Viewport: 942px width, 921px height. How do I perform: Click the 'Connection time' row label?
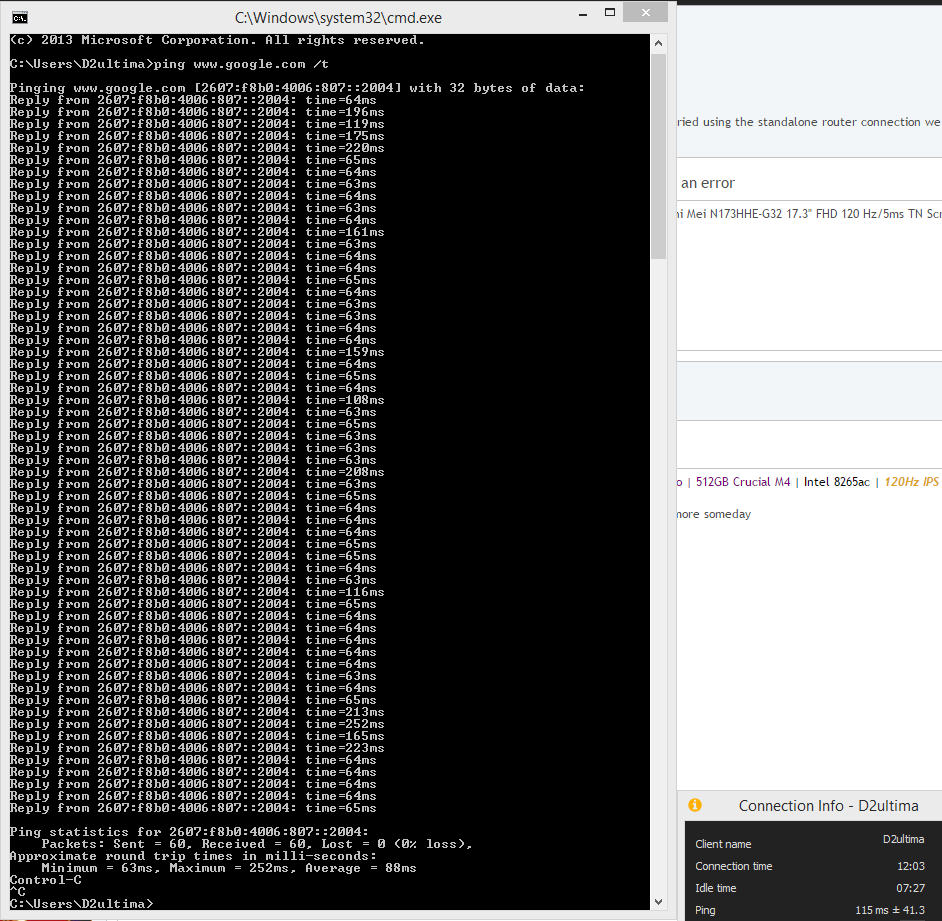tap(734, 866)
